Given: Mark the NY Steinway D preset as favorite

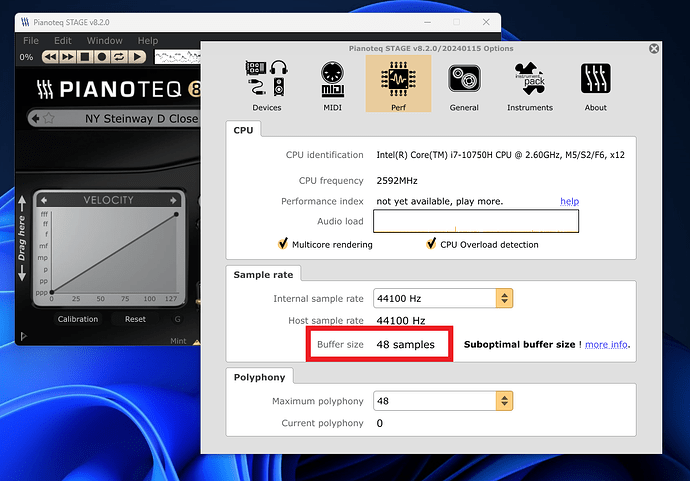Looking at the screenshot, I should [49, 118].
